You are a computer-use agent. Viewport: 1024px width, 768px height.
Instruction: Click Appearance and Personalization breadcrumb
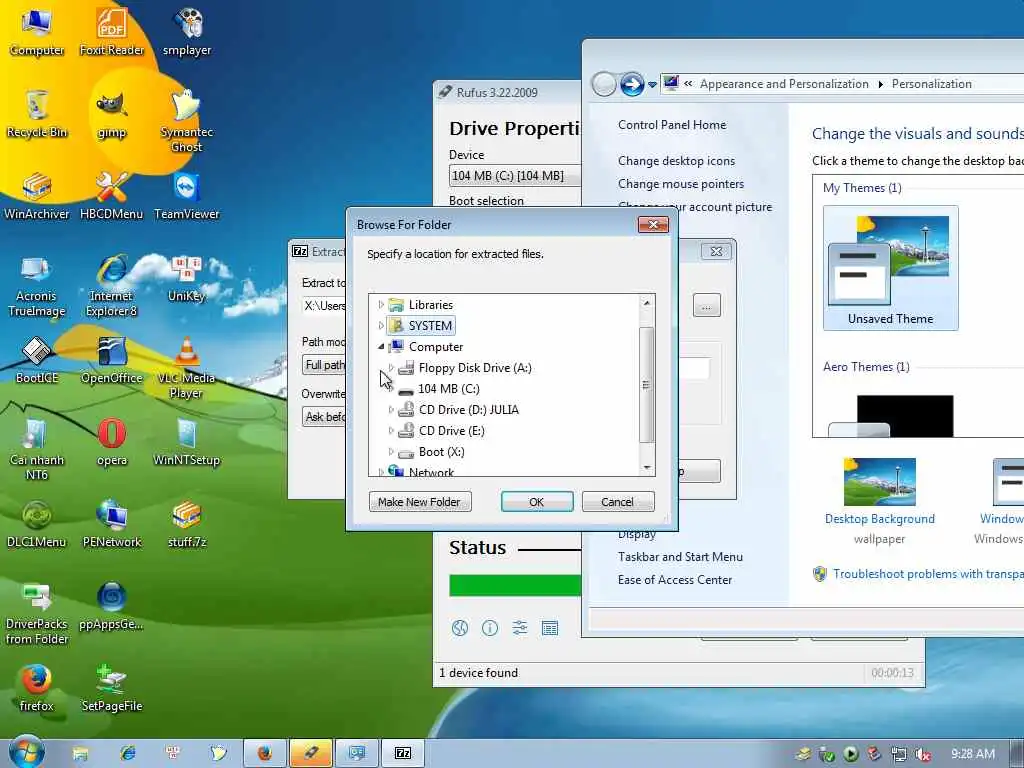[x=784, y=84]
